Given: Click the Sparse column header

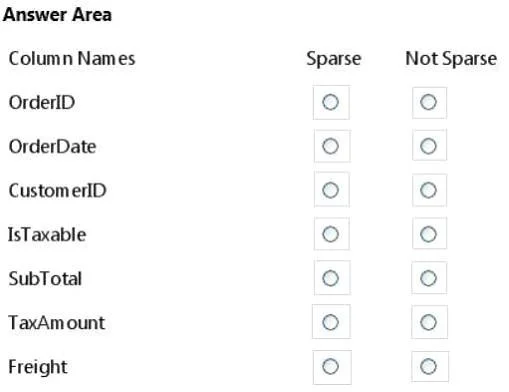Looking at the screenshot, I should pos(334,59).
